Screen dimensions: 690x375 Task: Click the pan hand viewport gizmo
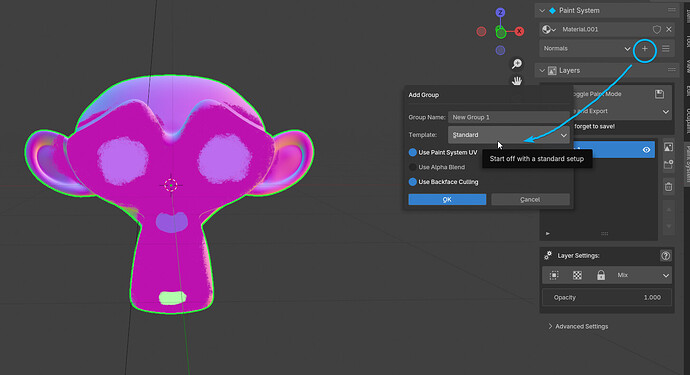[x=517, y=81]
